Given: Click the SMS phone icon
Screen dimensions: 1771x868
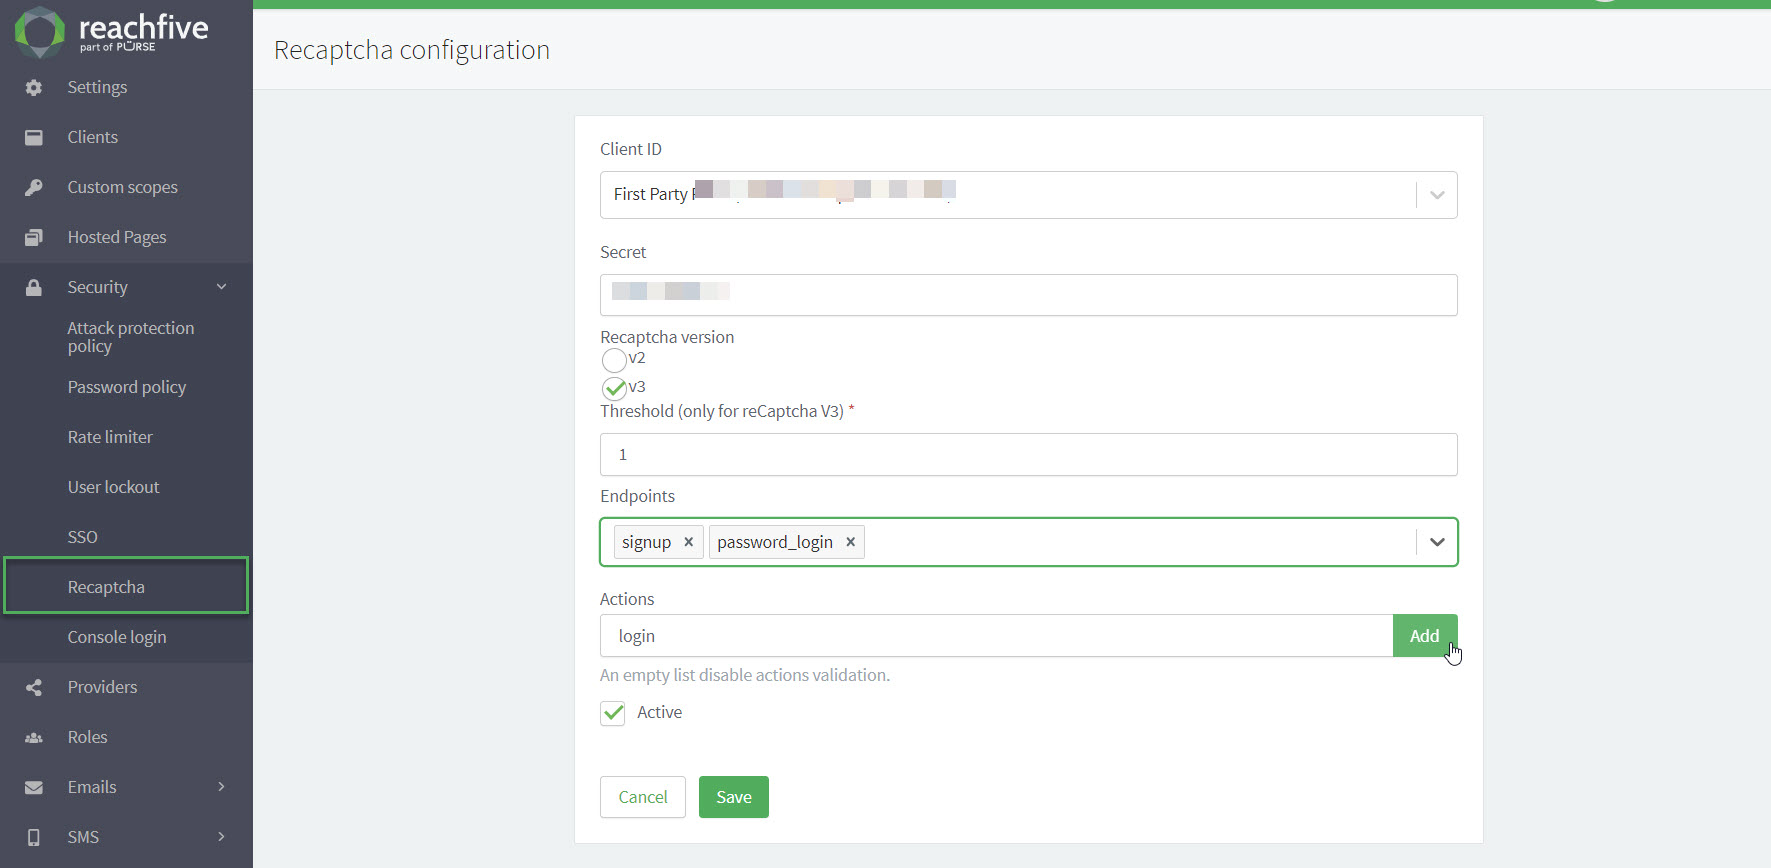Looking at the screenshot, I should 34,837.
